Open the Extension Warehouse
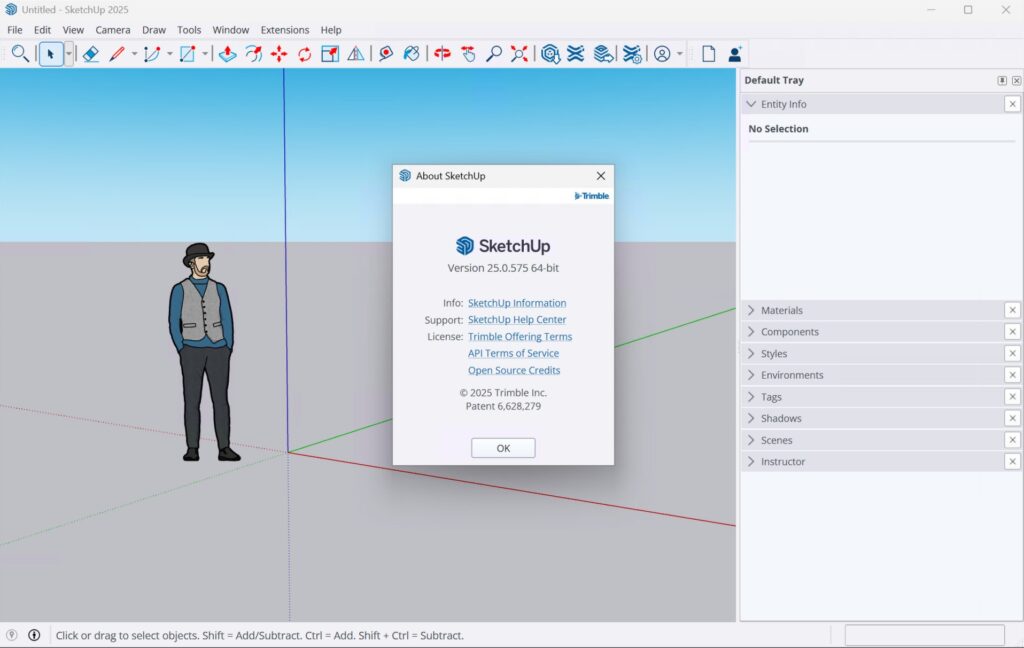Screen dimensions: 1024x648 [575, 54]
